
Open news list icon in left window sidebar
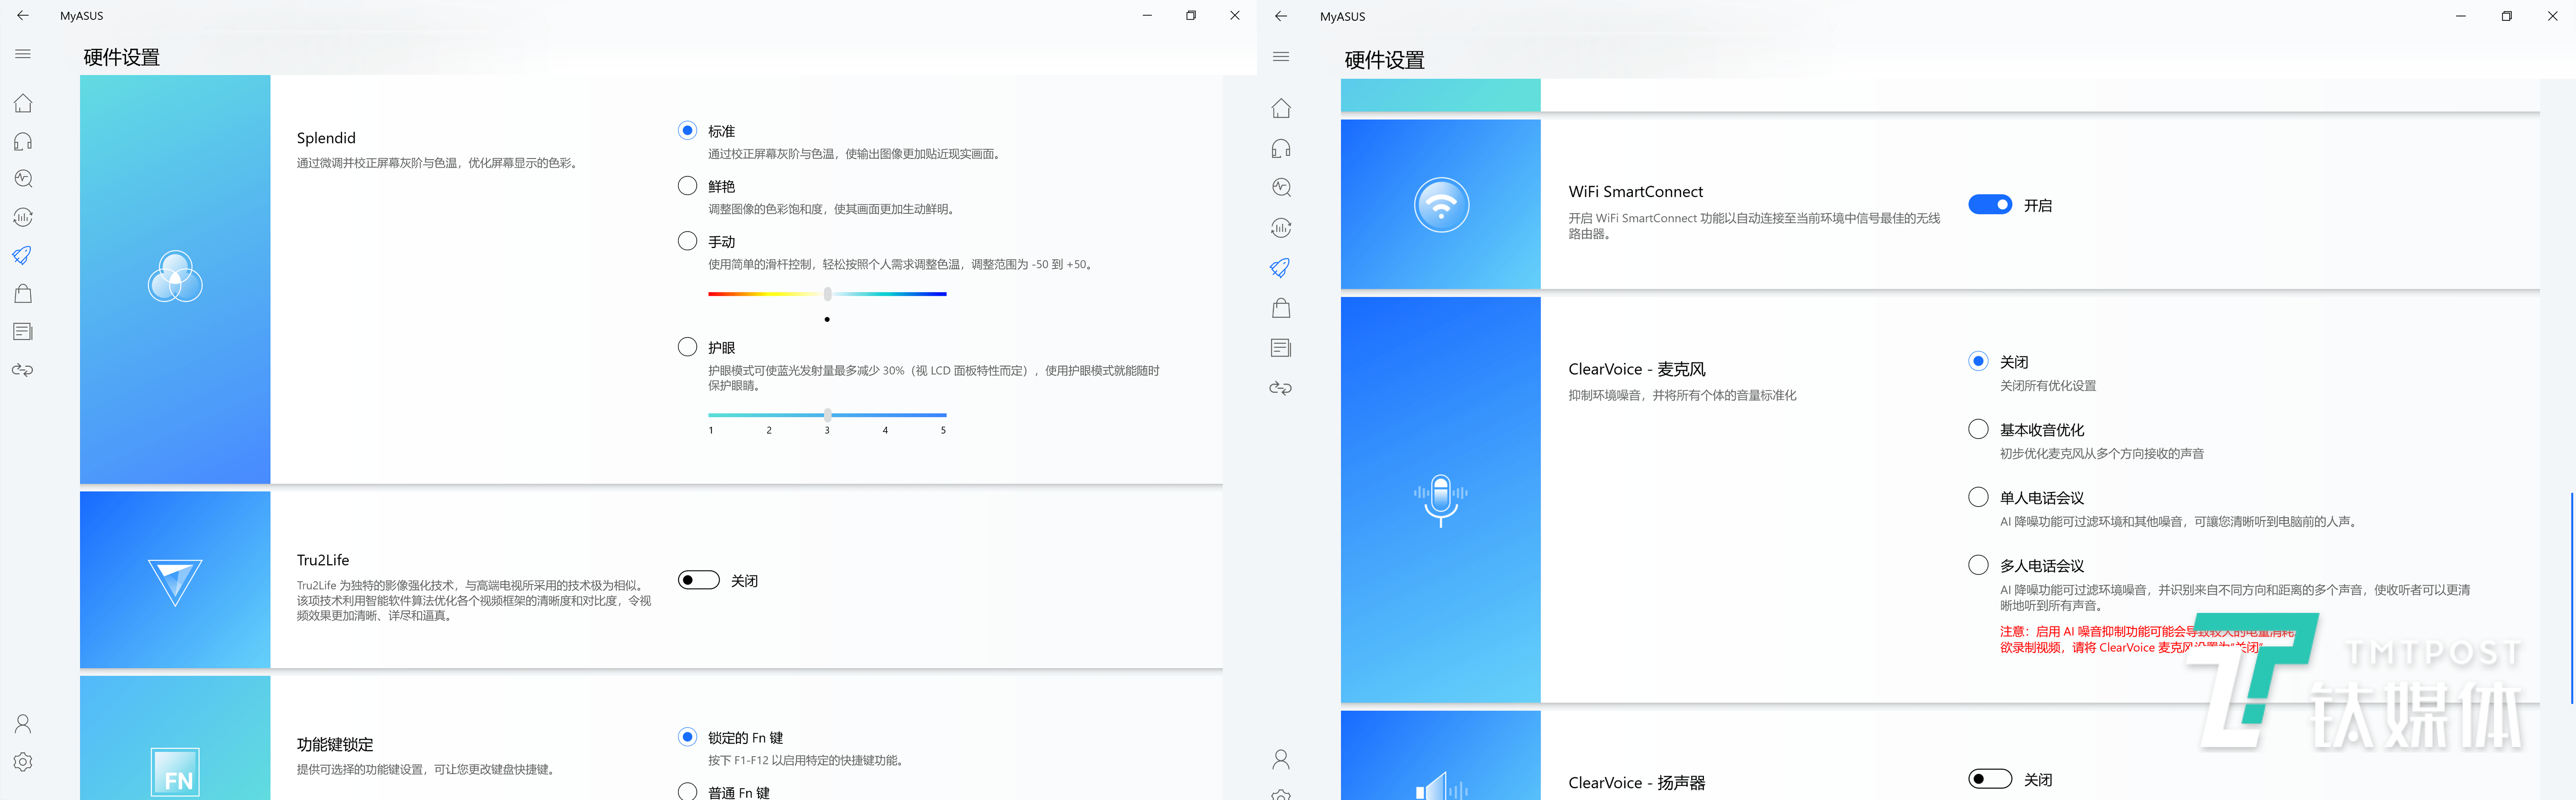pyautogui.click(x=23, y=331)
